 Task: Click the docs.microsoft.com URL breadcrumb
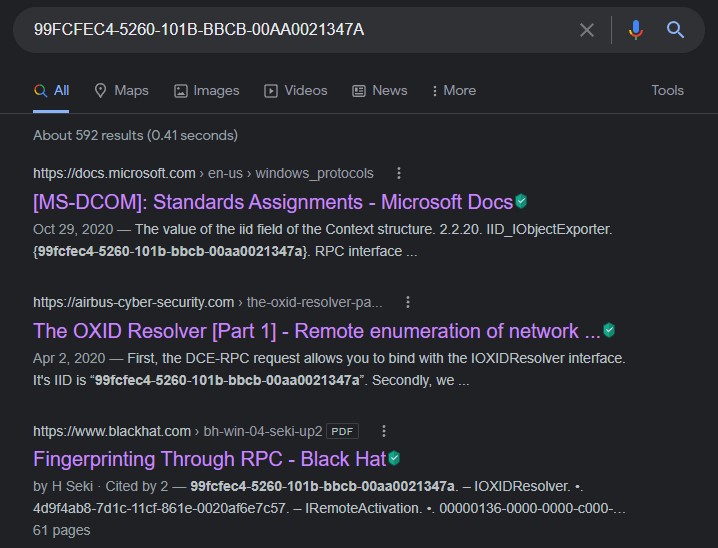203,174
